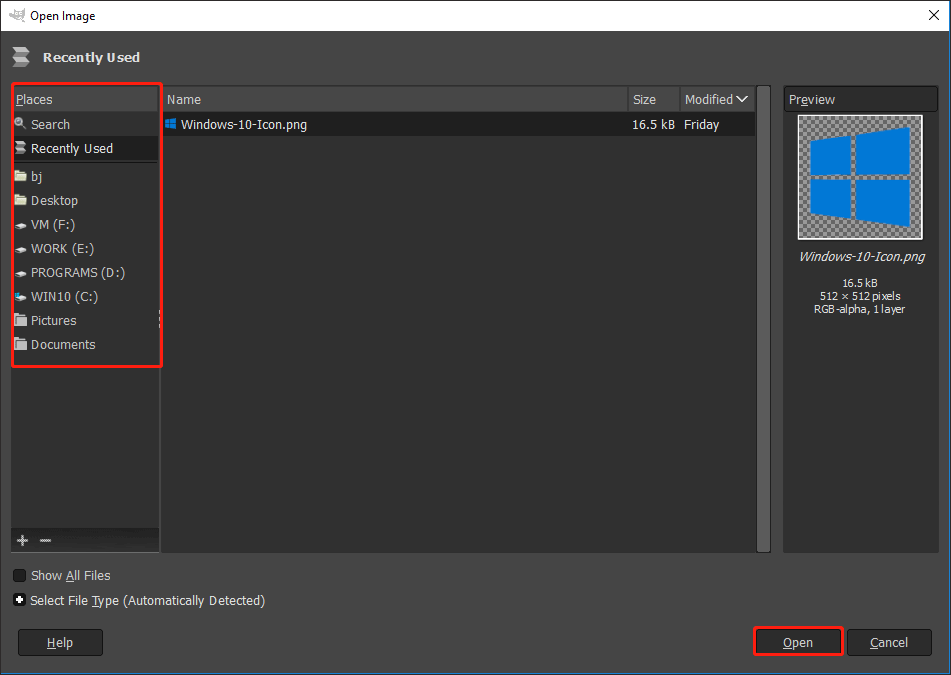The image size is (951, 675).
Task: Open the VM (F:) drive
Action: (x=86, y=224)
